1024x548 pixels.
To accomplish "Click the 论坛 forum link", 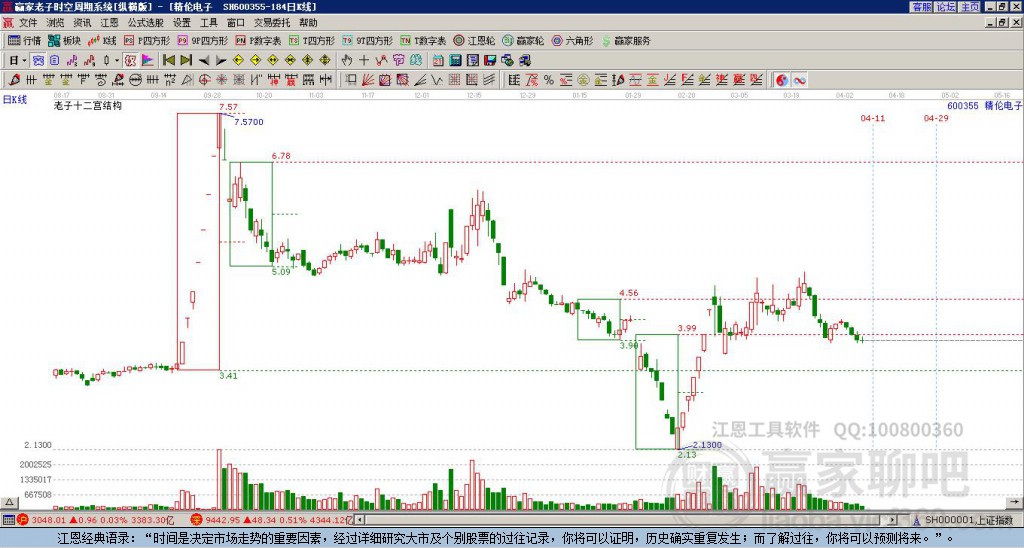I will coord(946,7).
